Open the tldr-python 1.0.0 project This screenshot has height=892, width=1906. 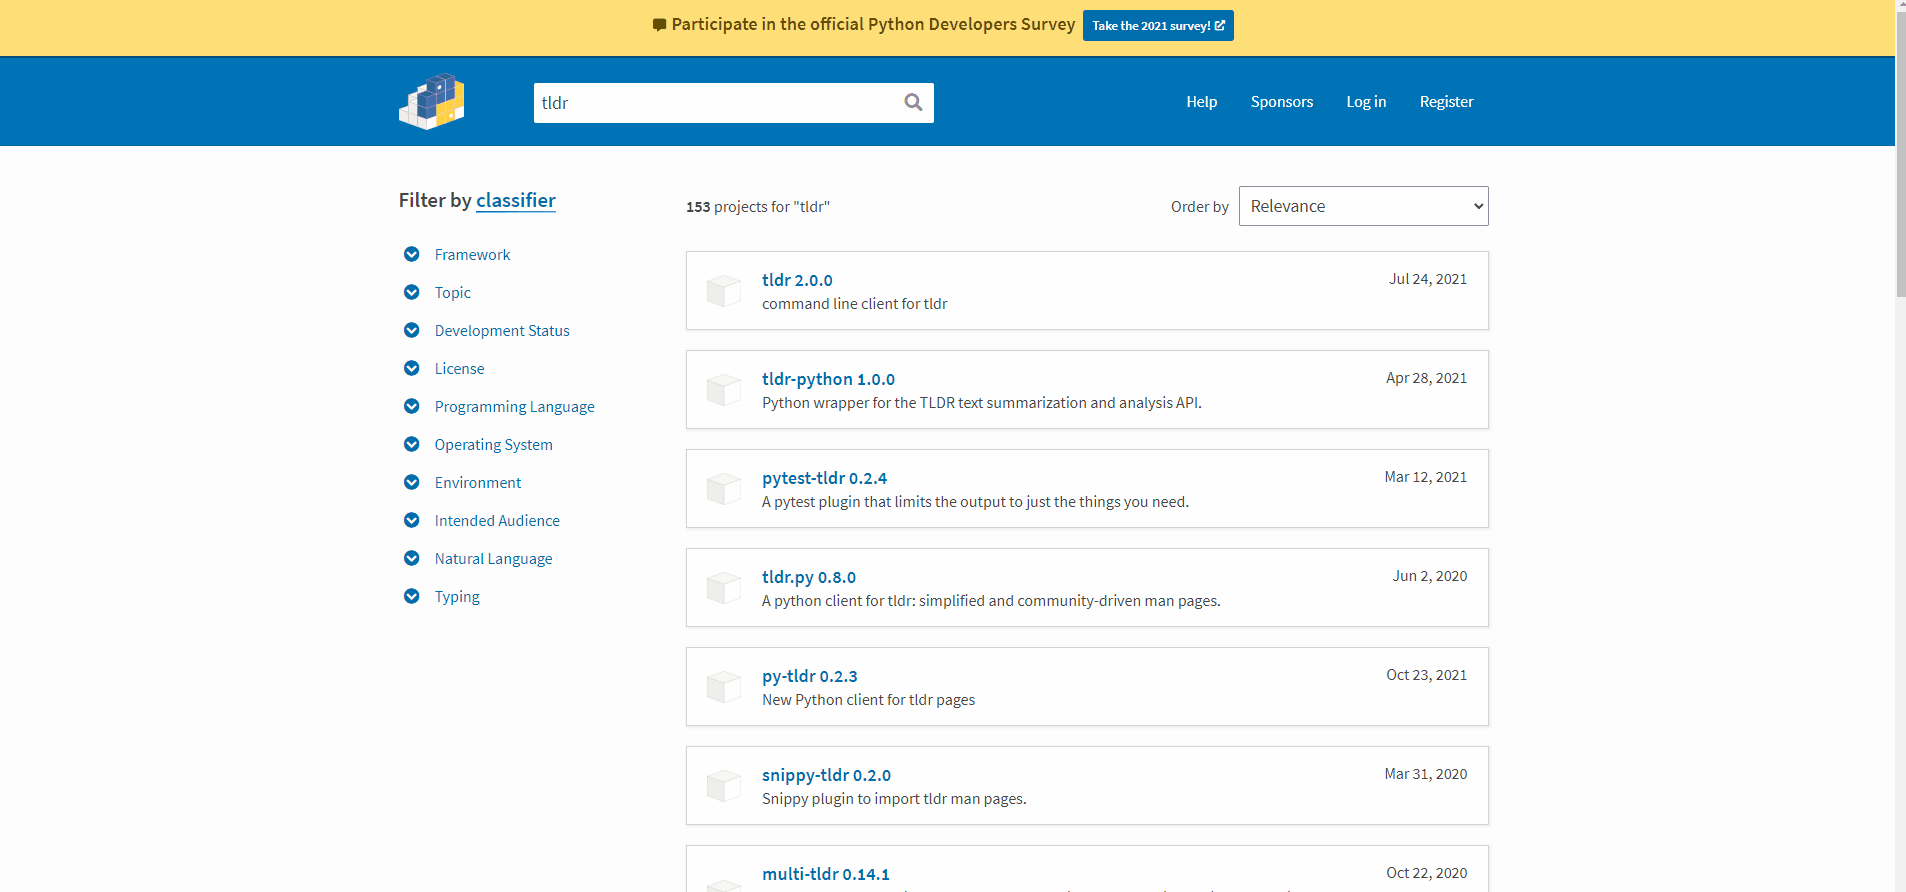pyautogui.click(x=828, y=379)
